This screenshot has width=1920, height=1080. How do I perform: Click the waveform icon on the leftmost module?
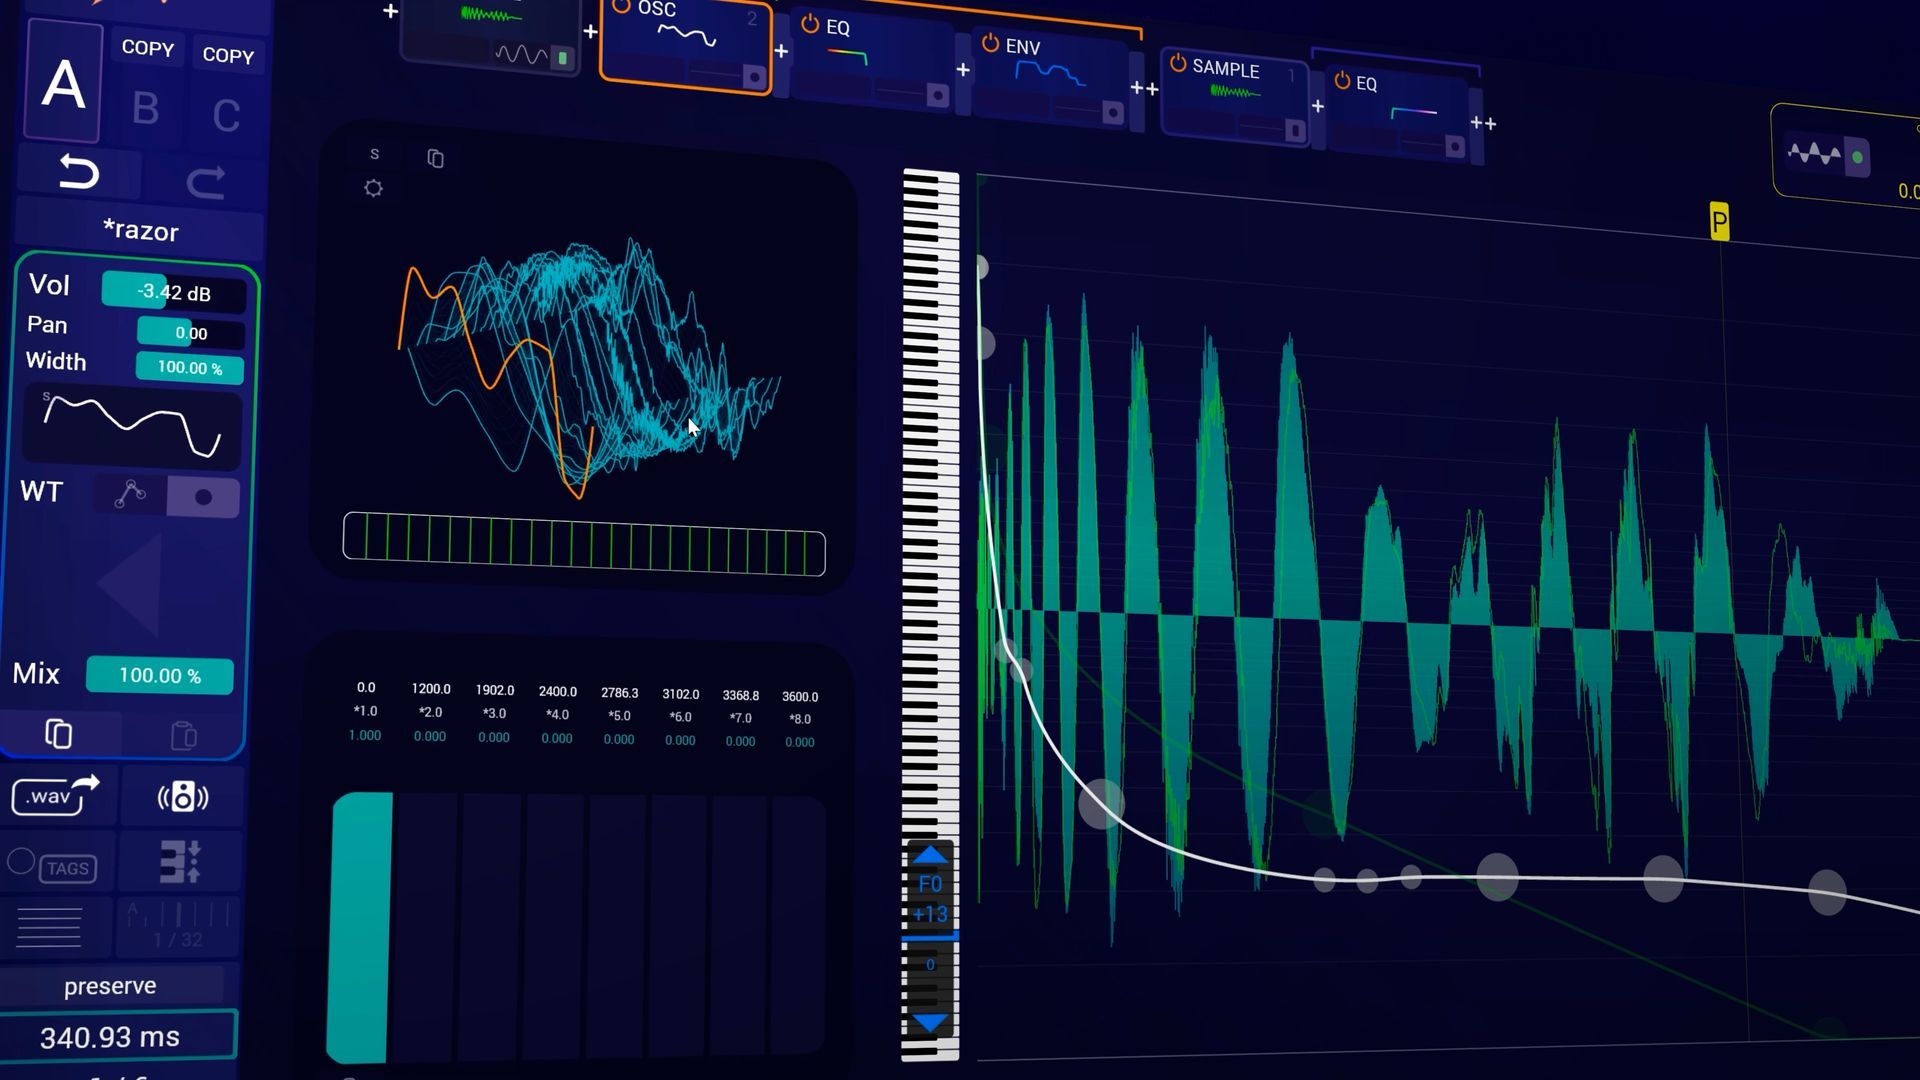pos(521,54)
